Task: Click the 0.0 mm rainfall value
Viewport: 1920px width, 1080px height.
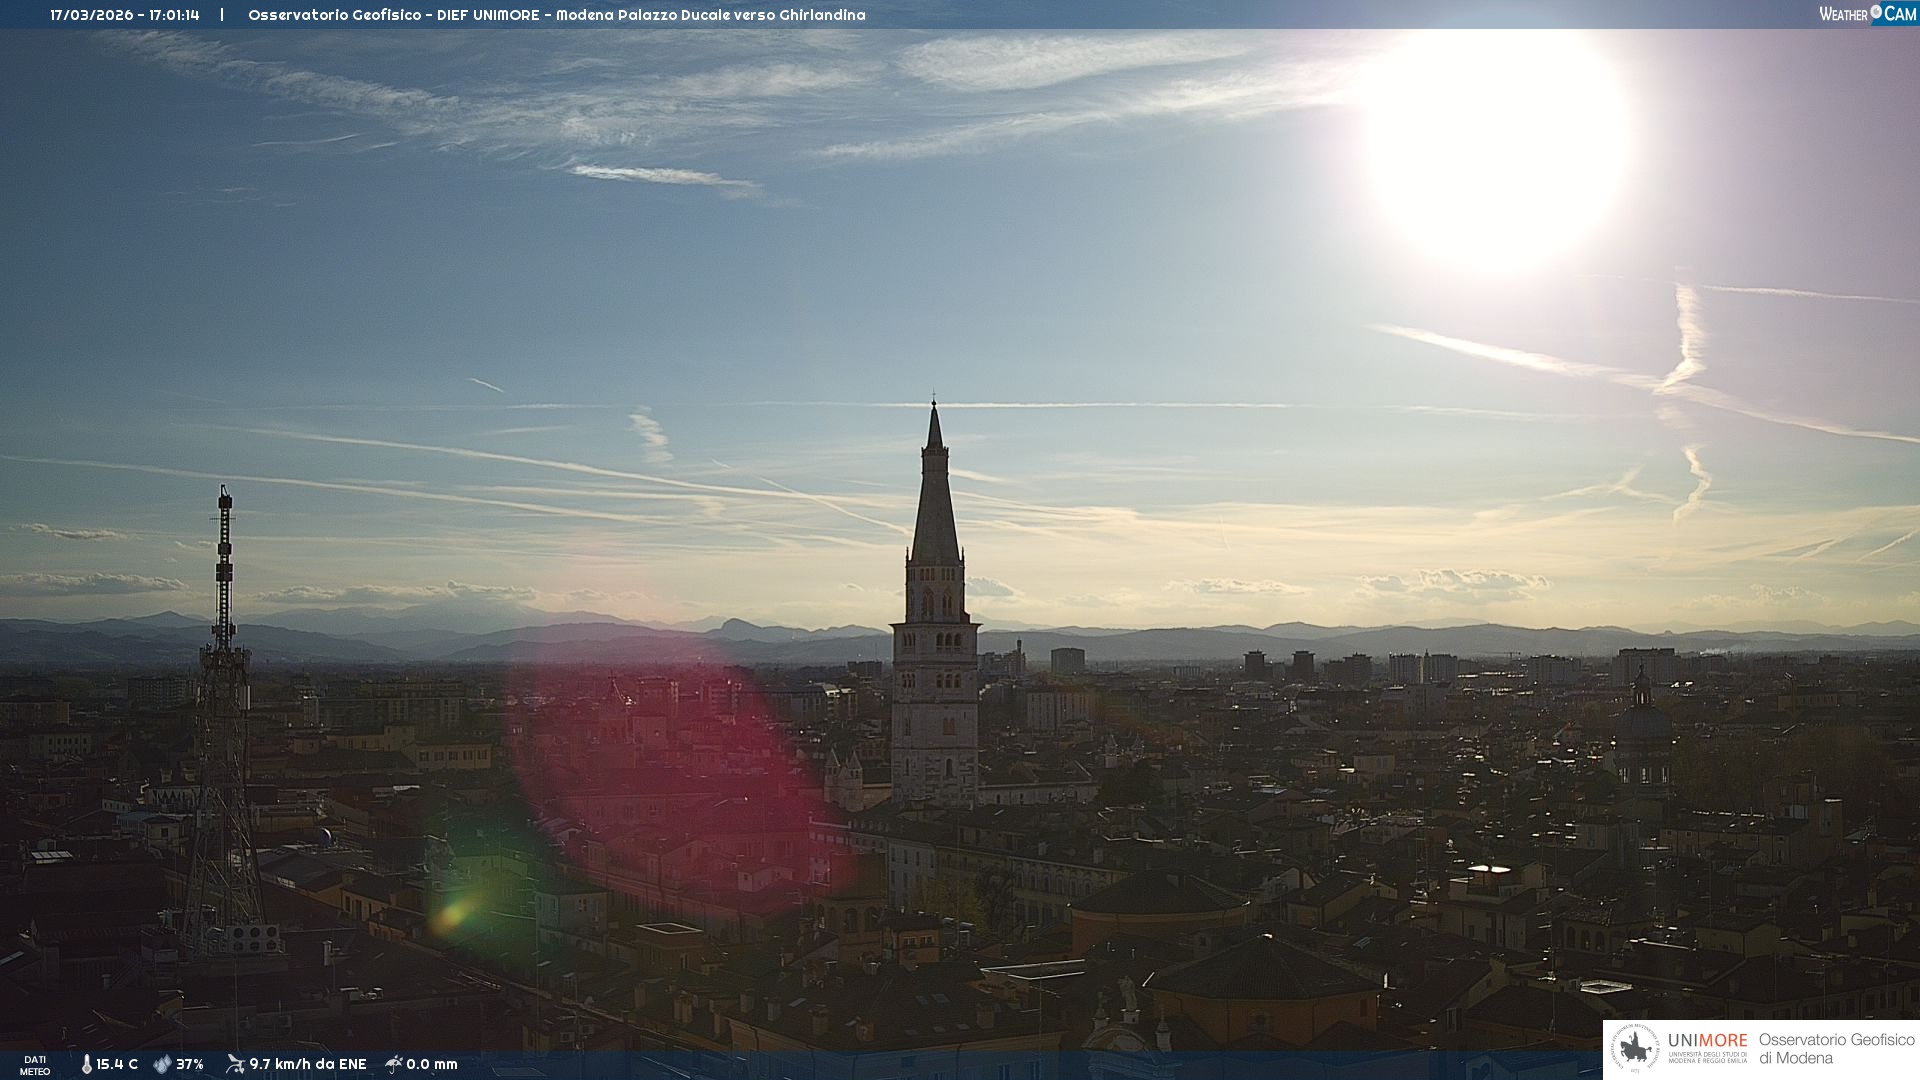Action: 432,1064
